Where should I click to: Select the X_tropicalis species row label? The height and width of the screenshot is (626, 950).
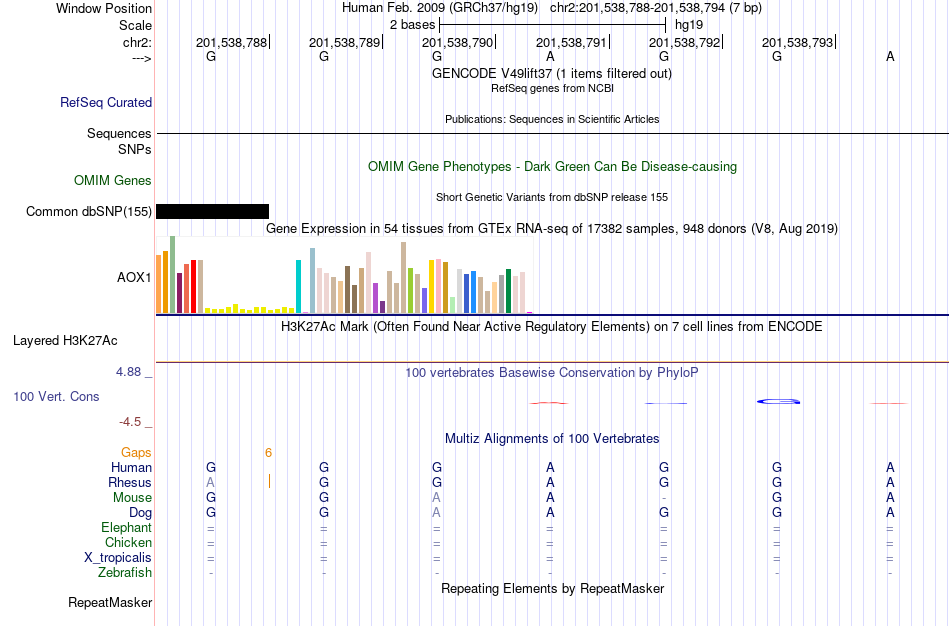(x=118, y=558)
